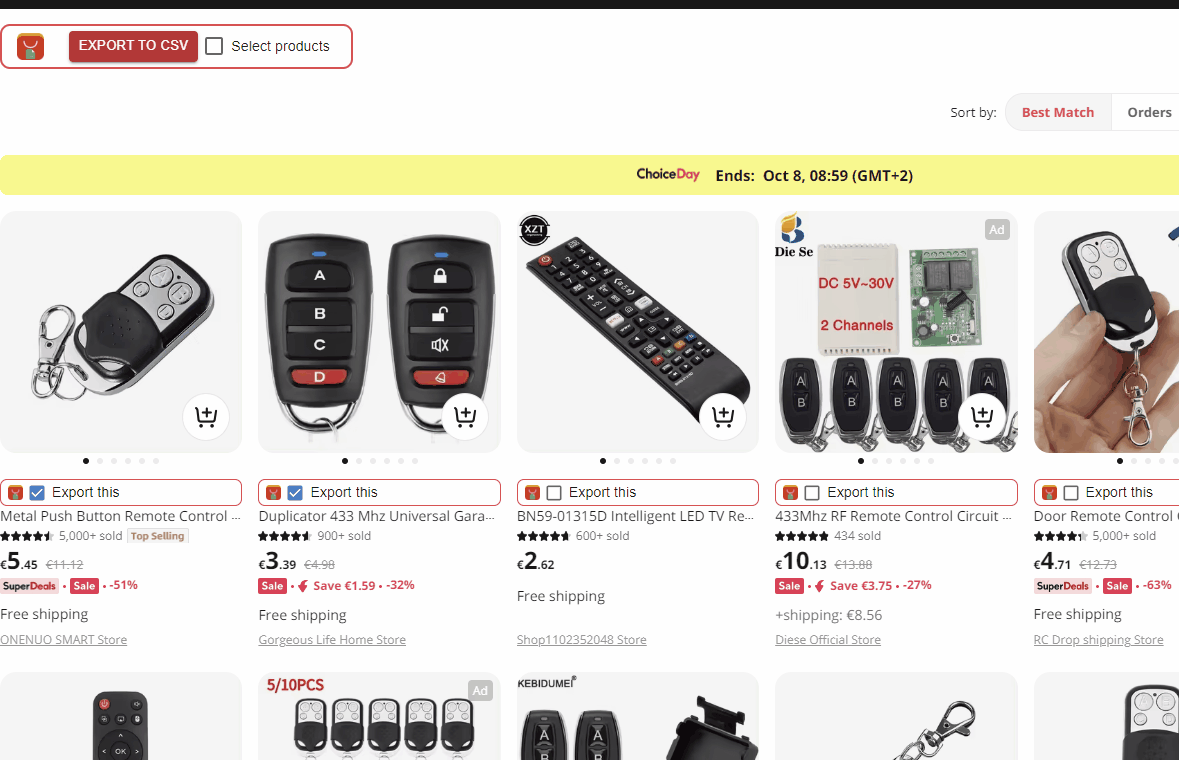Click the Ad badge on RF Remote Circuit
1179x760 pixels.
997,230
